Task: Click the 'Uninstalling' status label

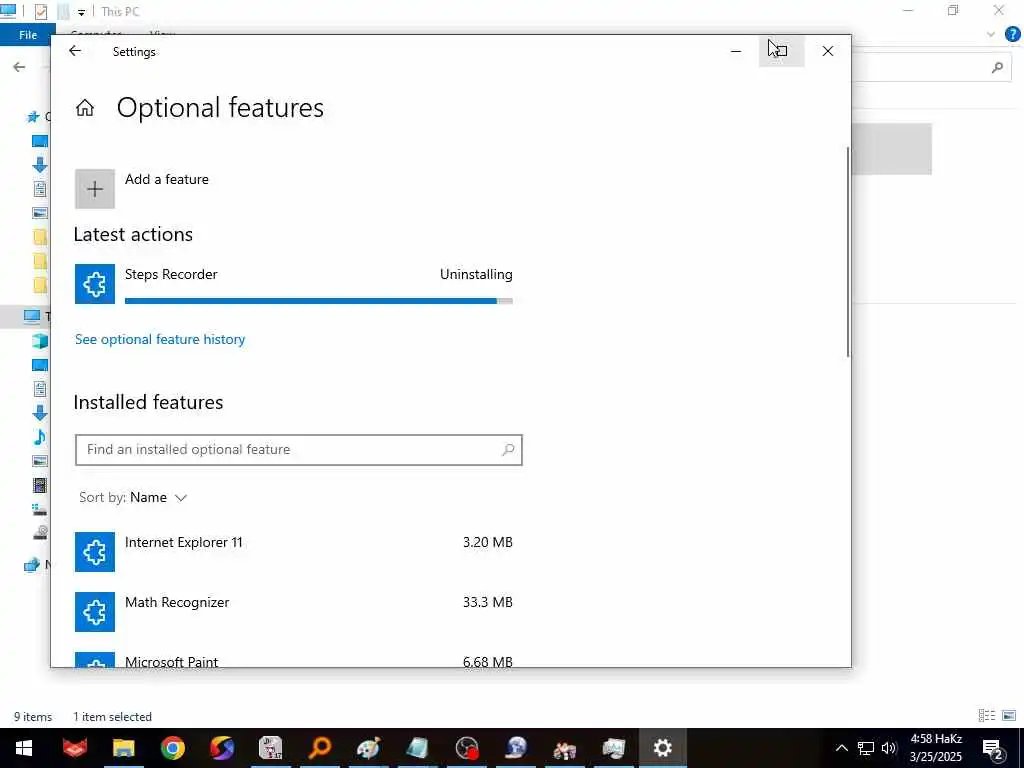Action: click(476, 274)
